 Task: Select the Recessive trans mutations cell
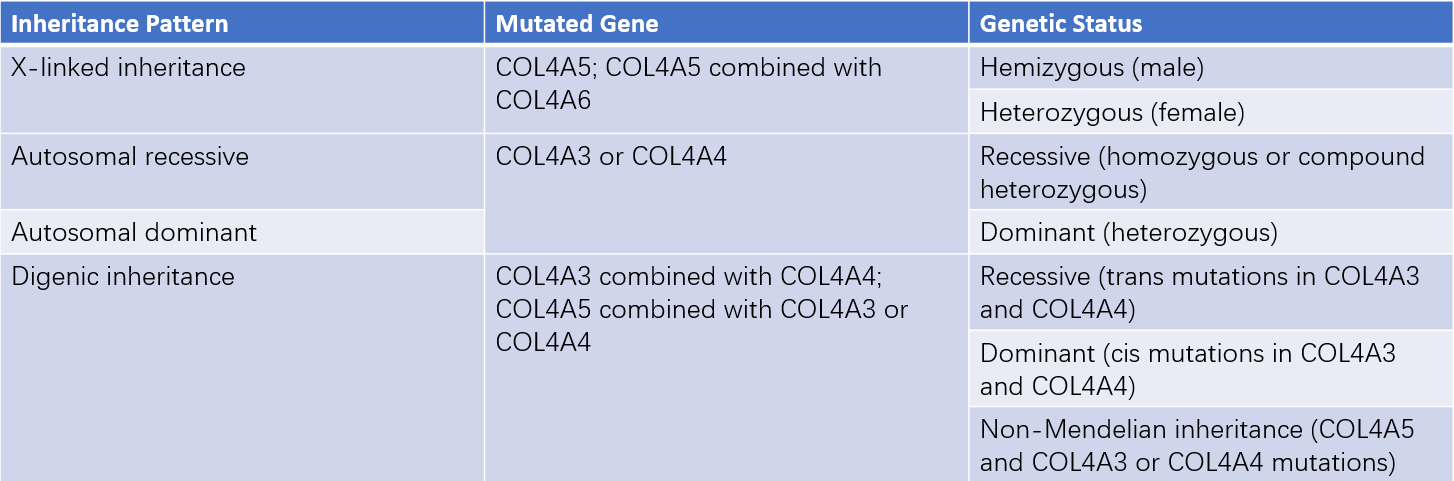pos(1211,292)
